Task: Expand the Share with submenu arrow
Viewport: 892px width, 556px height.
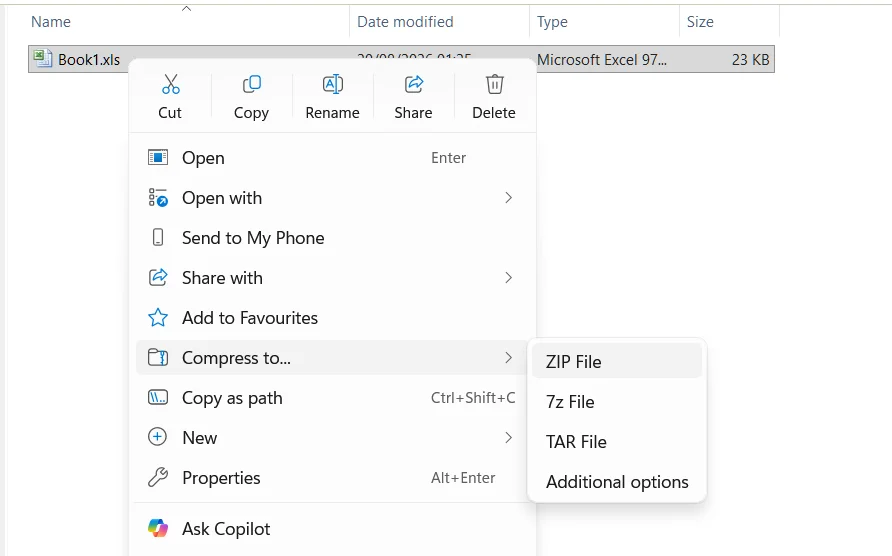Action: 509,278
